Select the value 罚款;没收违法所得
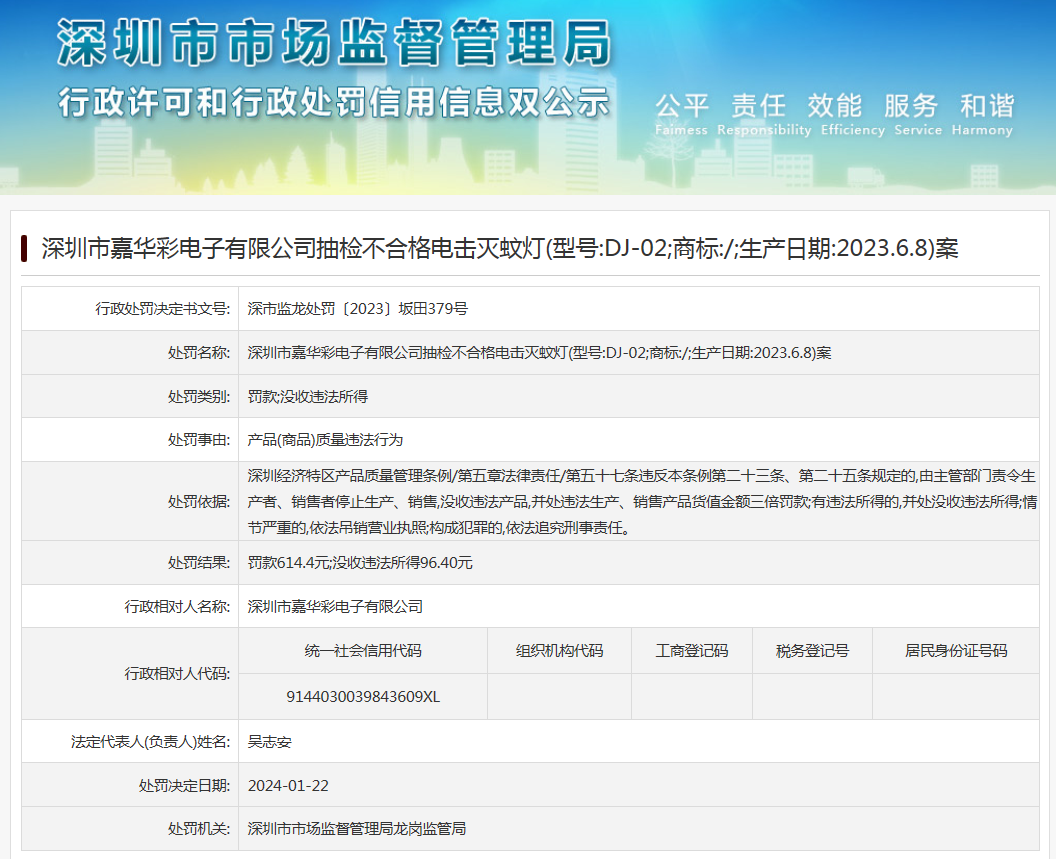Screen dimensions: 1056x859 coord(308,396)
